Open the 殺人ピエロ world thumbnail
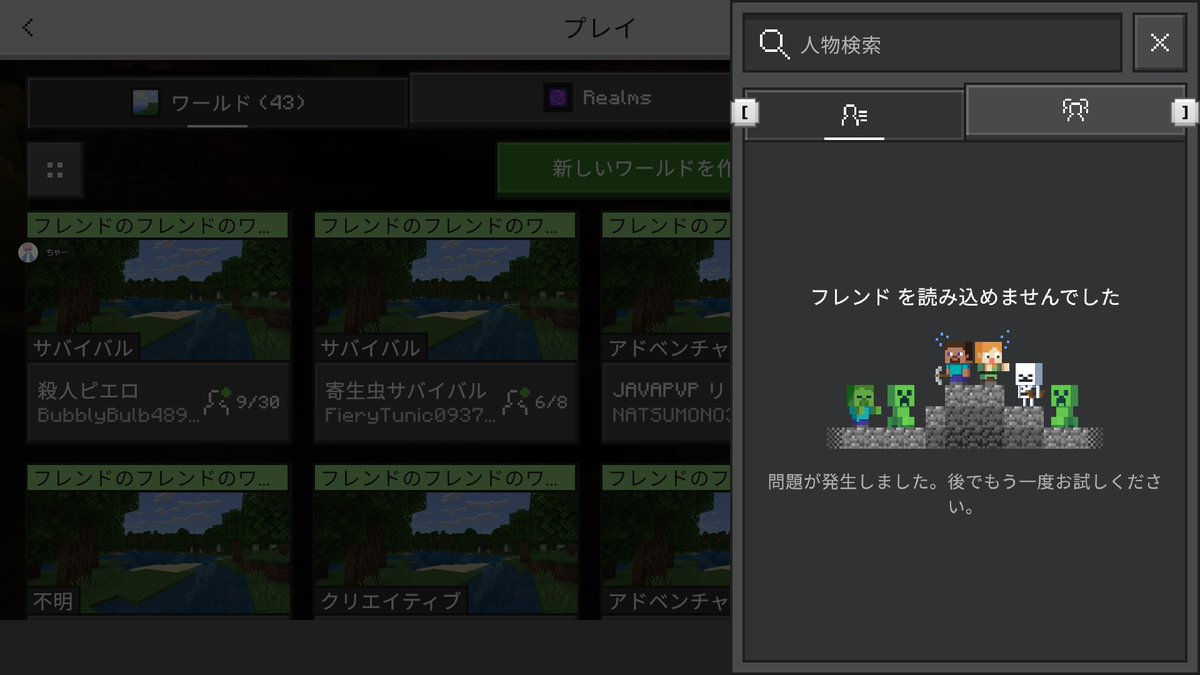The image size is (1200, 675). click(159, 299)
